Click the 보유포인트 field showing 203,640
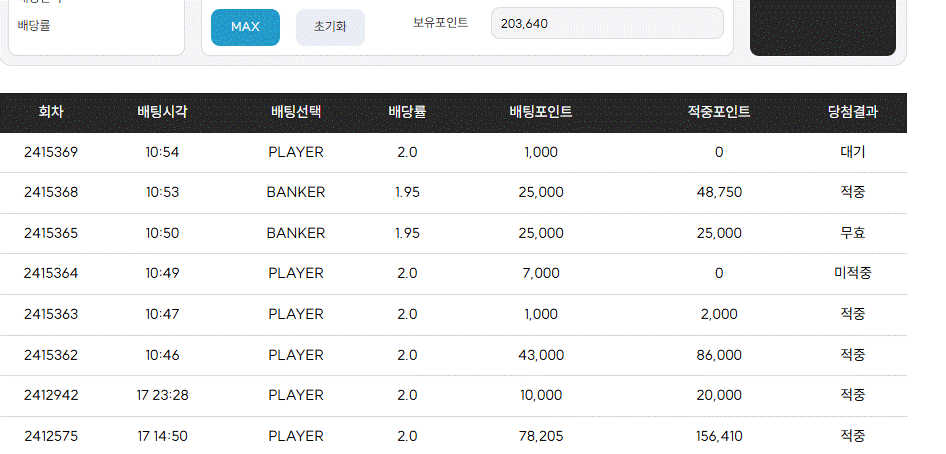Screen dimensions: 946x454 607,24
